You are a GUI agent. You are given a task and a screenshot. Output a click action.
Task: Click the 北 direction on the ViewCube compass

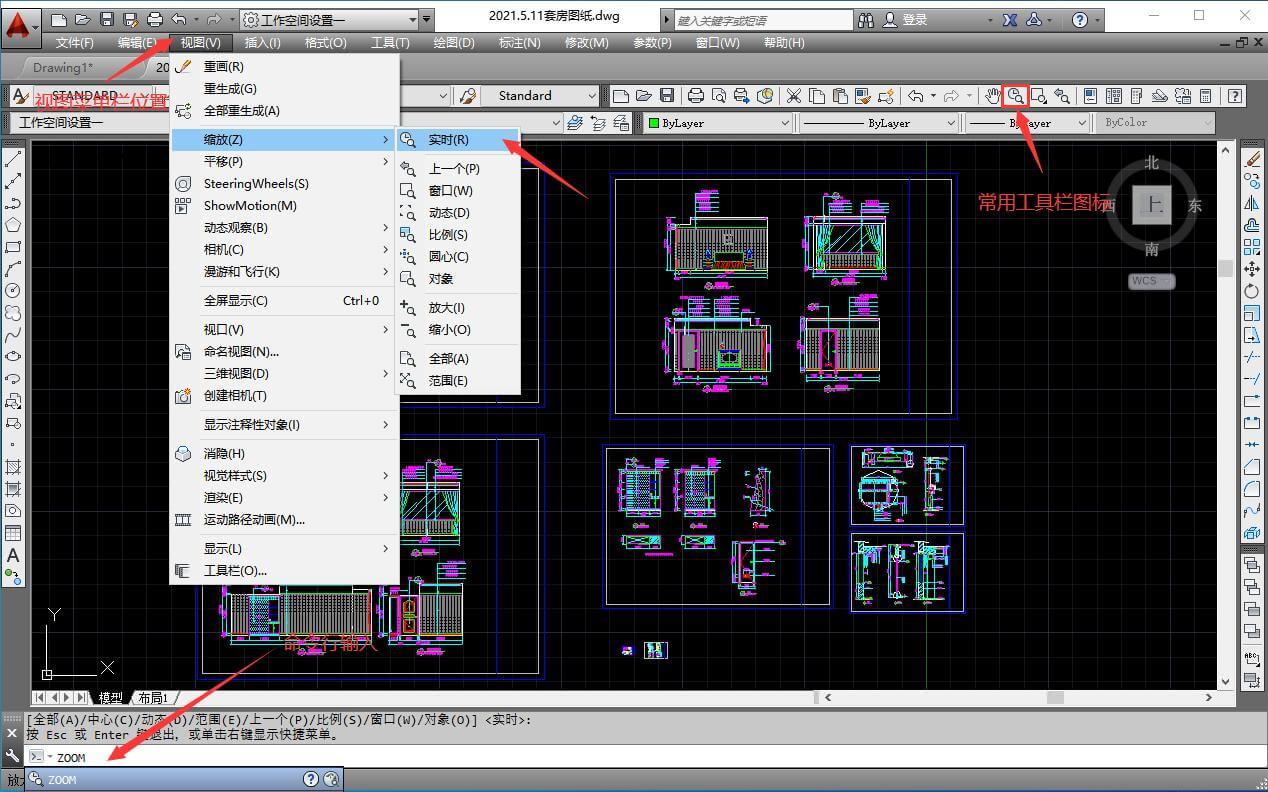click(1152, 163)
